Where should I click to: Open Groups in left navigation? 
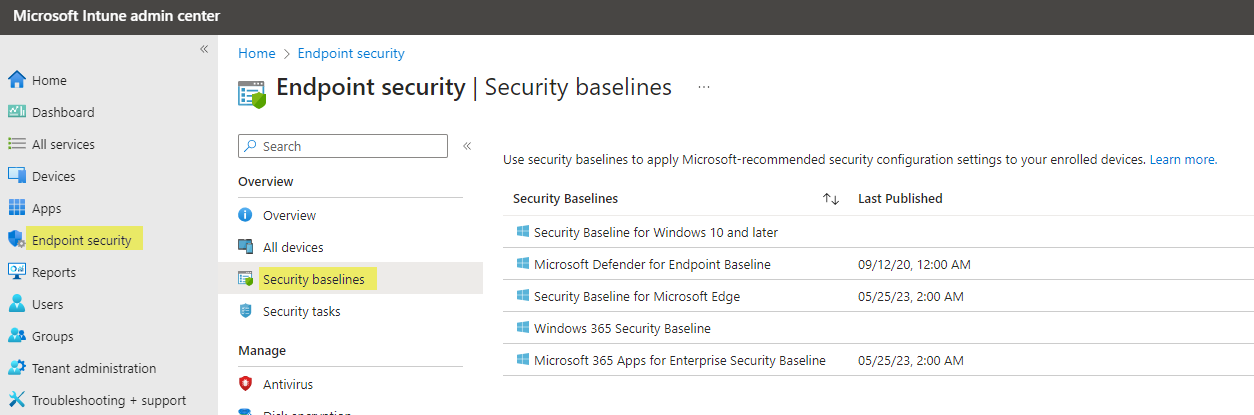click(x=52, y=336)
